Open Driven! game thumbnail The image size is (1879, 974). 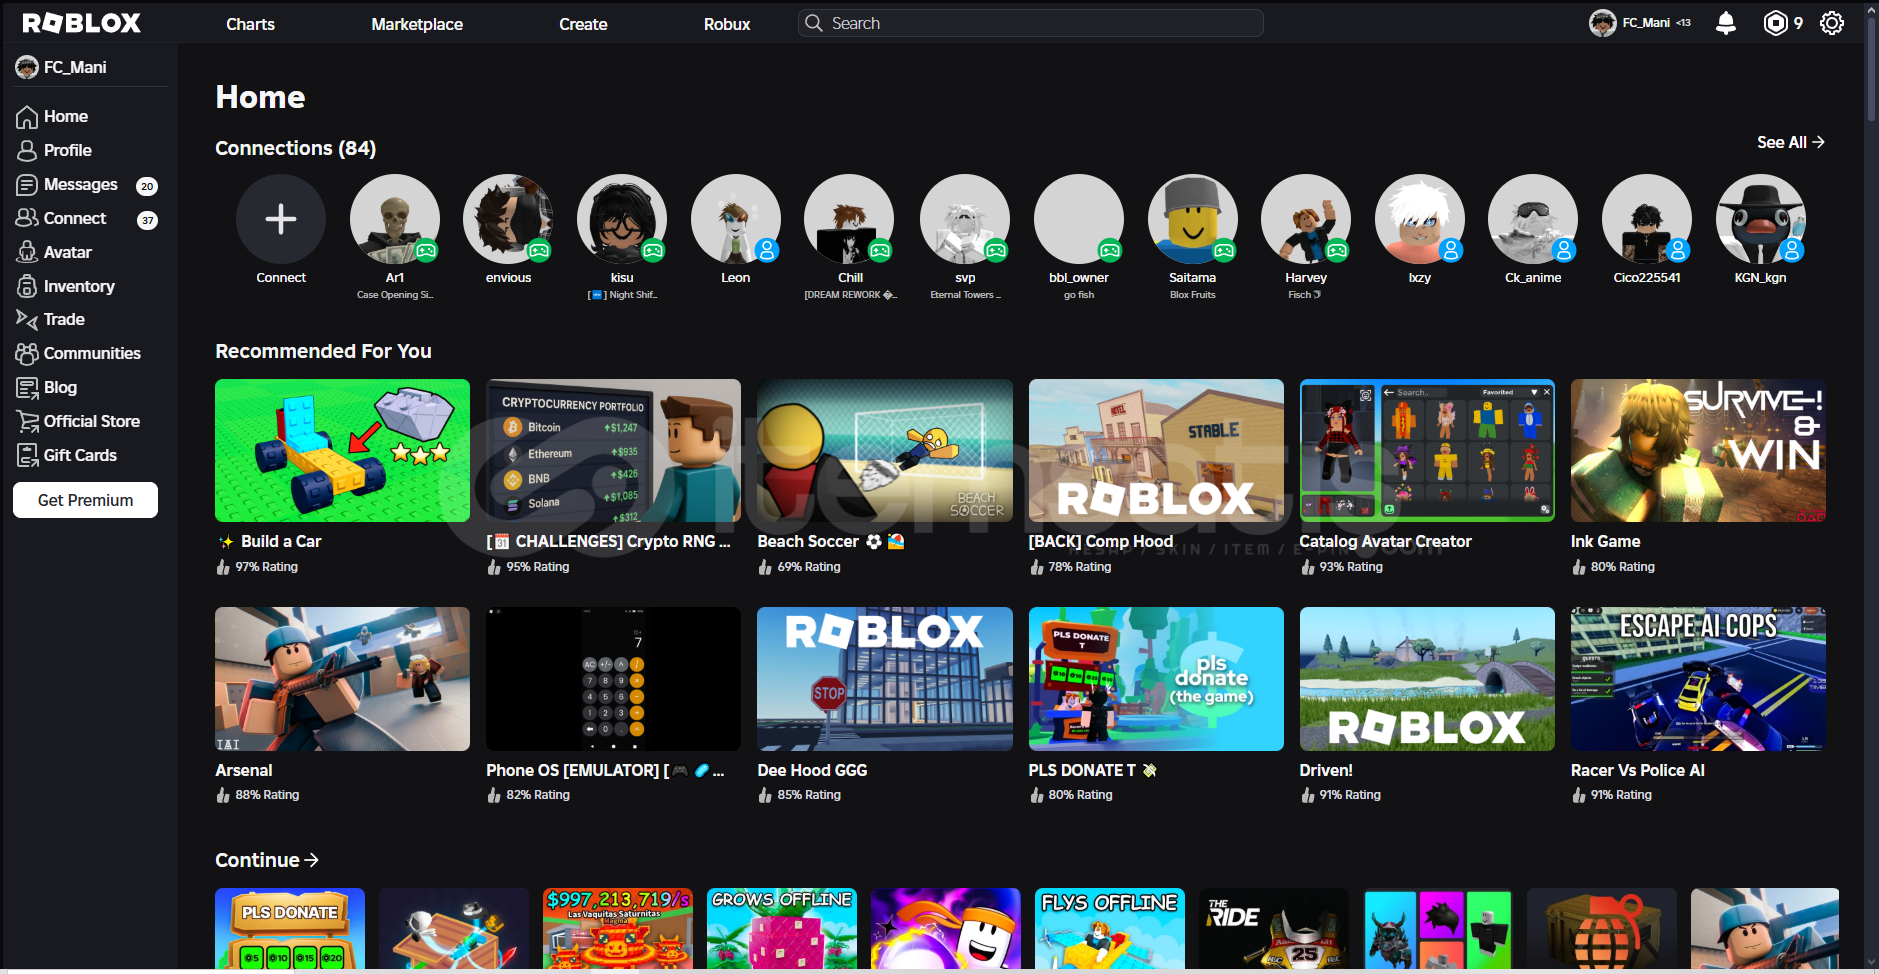(x=1427, y=679)
